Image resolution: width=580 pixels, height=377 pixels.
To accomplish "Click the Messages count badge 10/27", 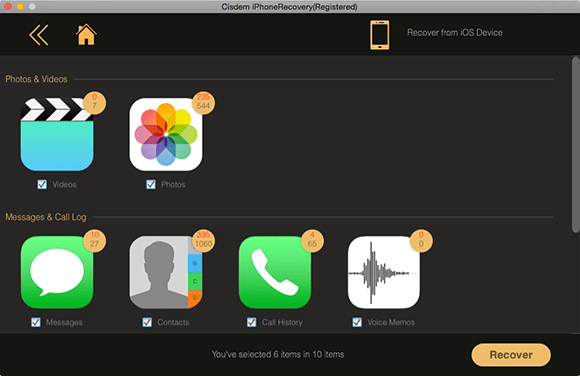I will (94, 240).
